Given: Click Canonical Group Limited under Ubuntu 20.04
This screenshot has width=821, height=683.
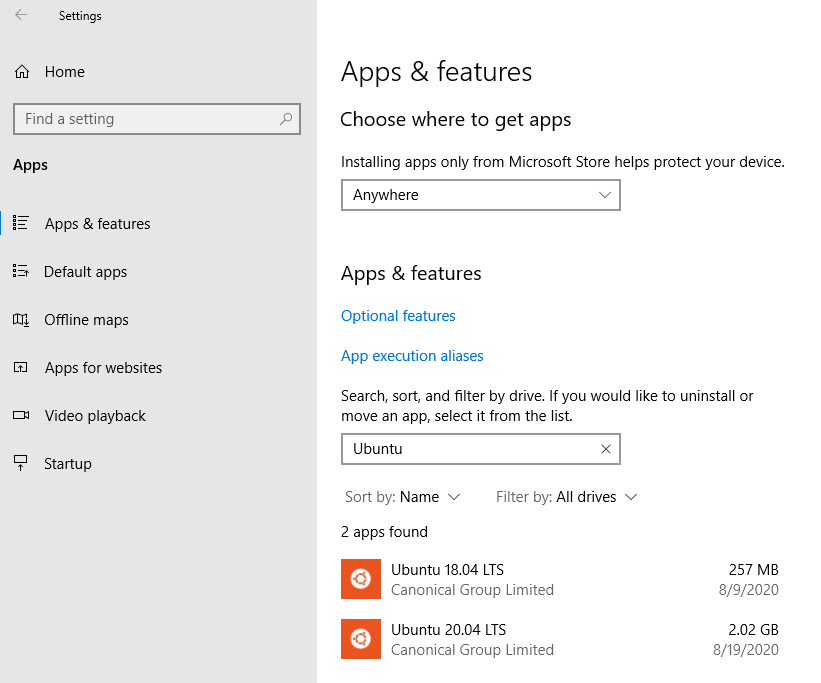Looking at the screenshot, I should pyautogui.click(x=472, y=650).
